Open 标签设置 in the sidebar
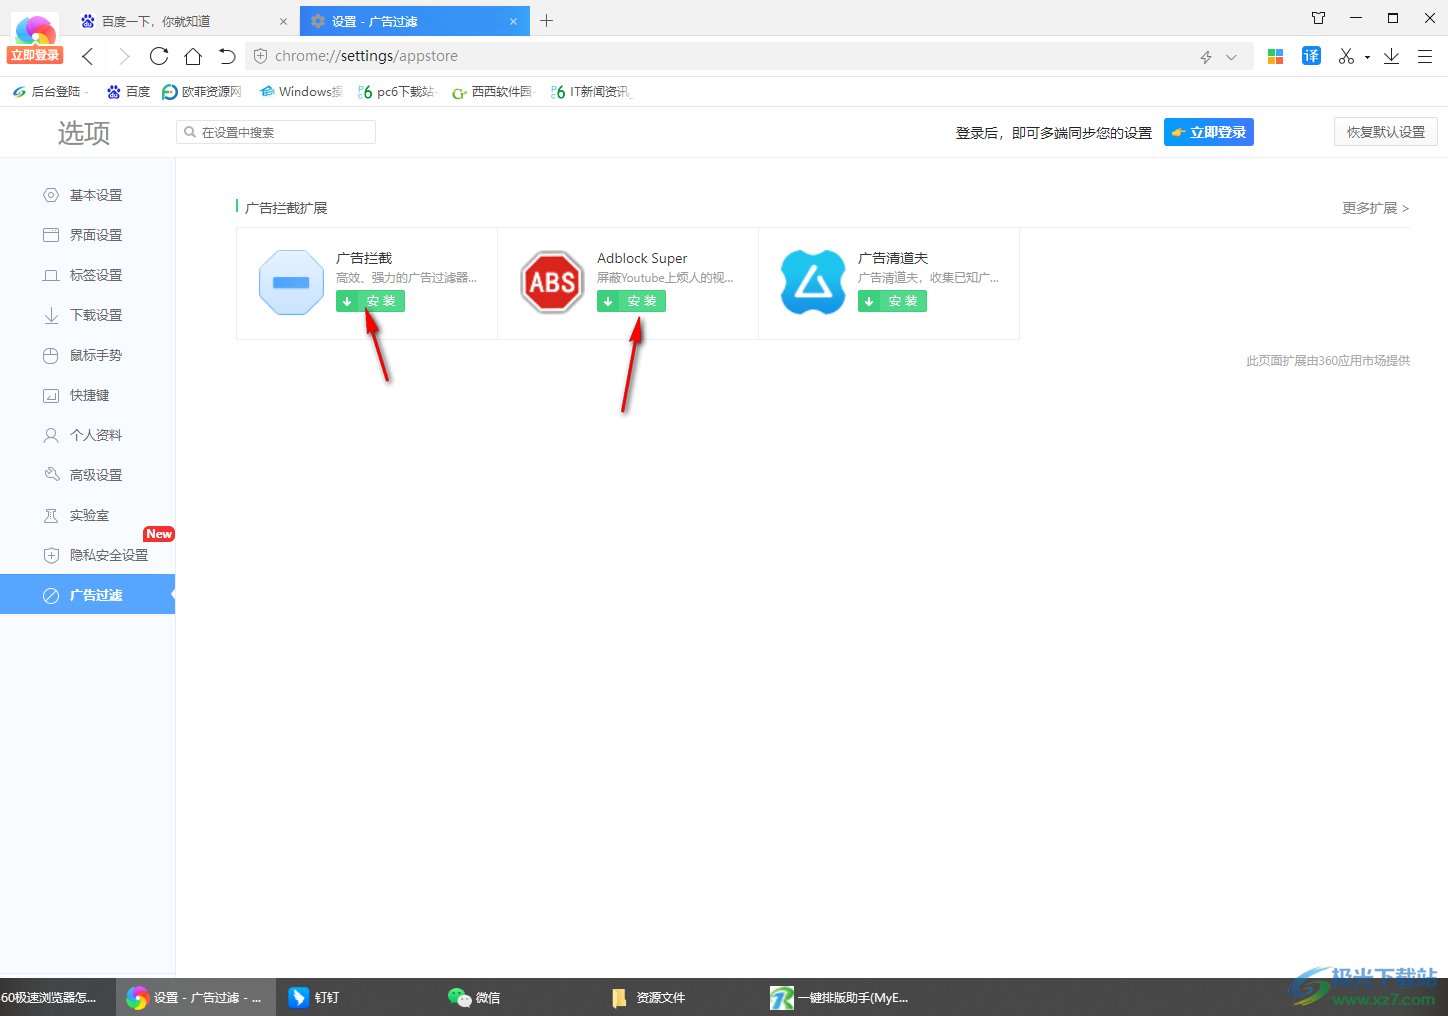 click(87, 275)
